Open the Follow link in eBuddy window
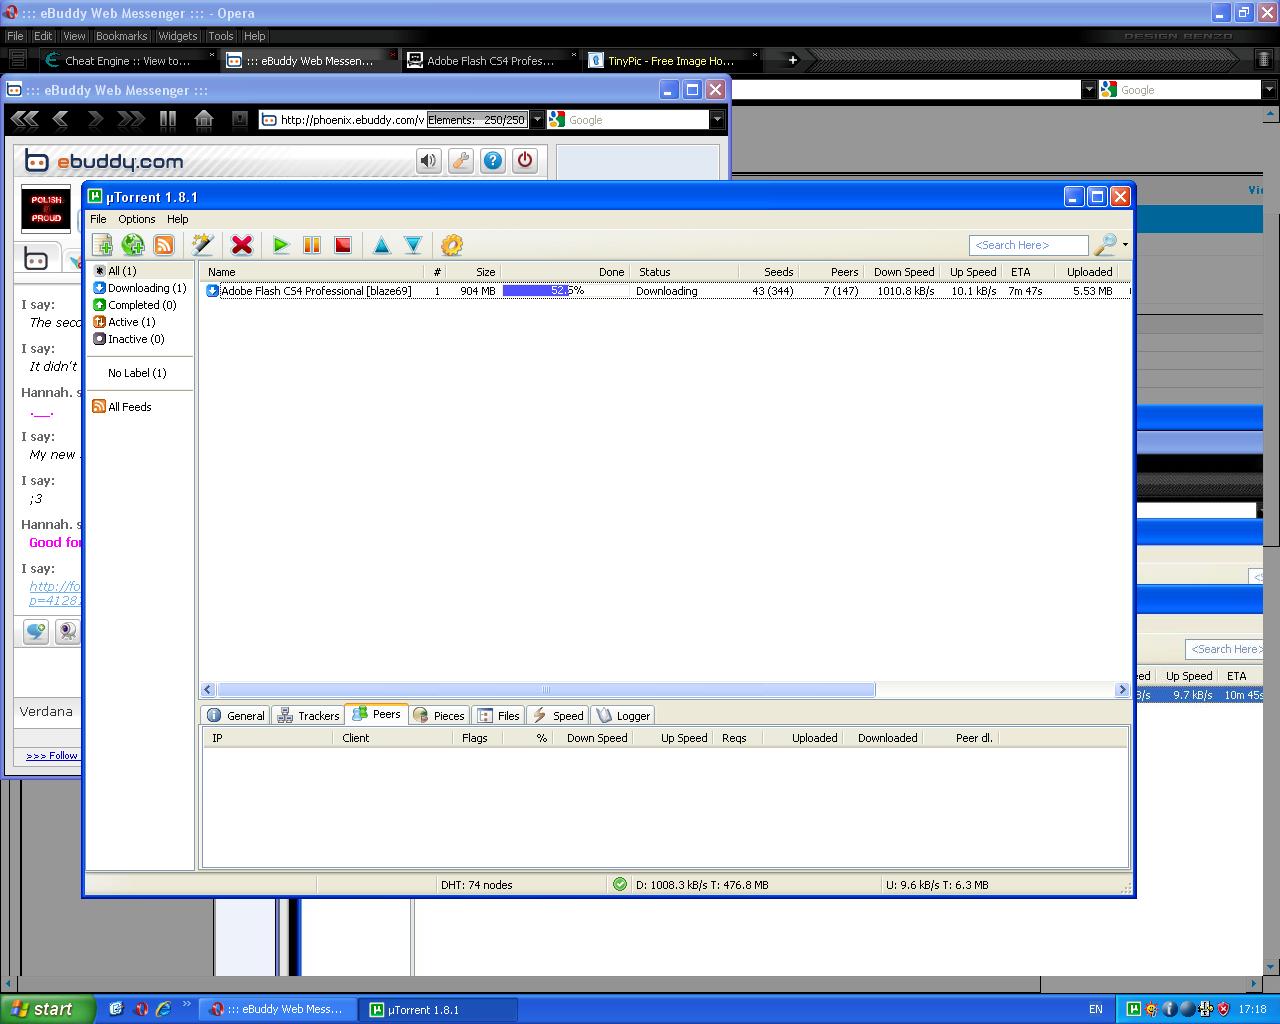The height and width of the screenshot is (1024, 1280). pyautogui.click(x=52, y=755)
